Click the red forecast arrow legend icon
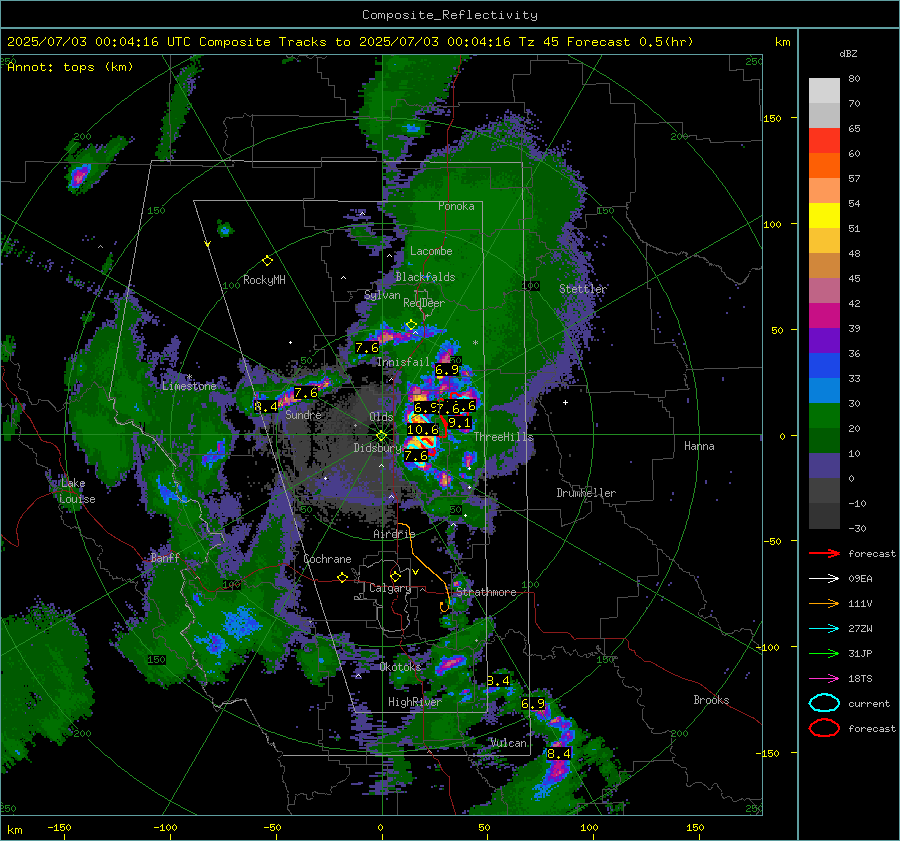This screenshot has height=841, width=900. pos(824,553)
